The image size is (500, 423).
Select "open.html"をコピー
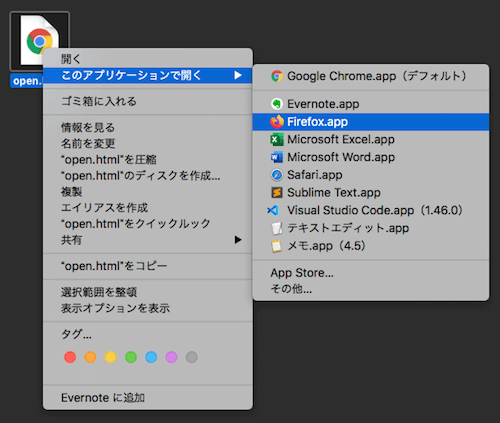(x=148, y=266)
